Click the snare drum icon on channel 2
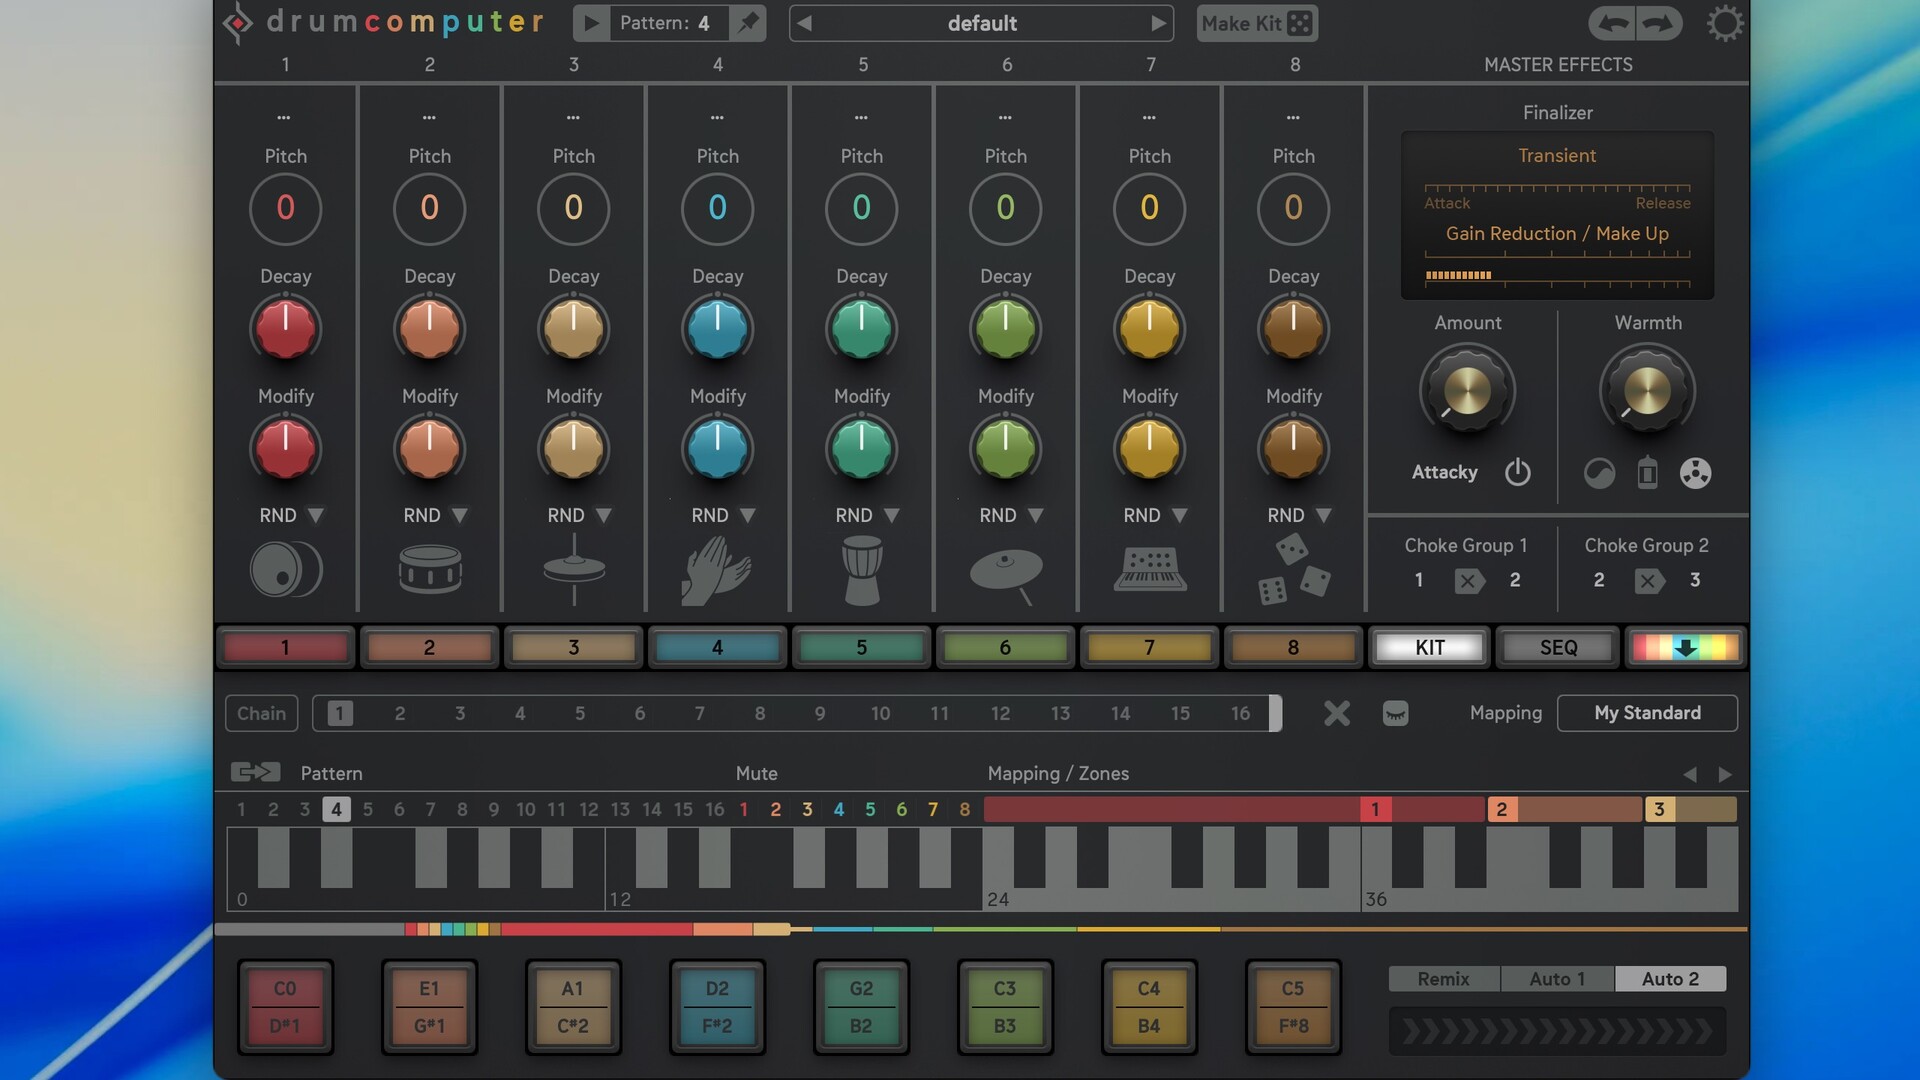The image size is (1920, 1080). click(430, 570)
